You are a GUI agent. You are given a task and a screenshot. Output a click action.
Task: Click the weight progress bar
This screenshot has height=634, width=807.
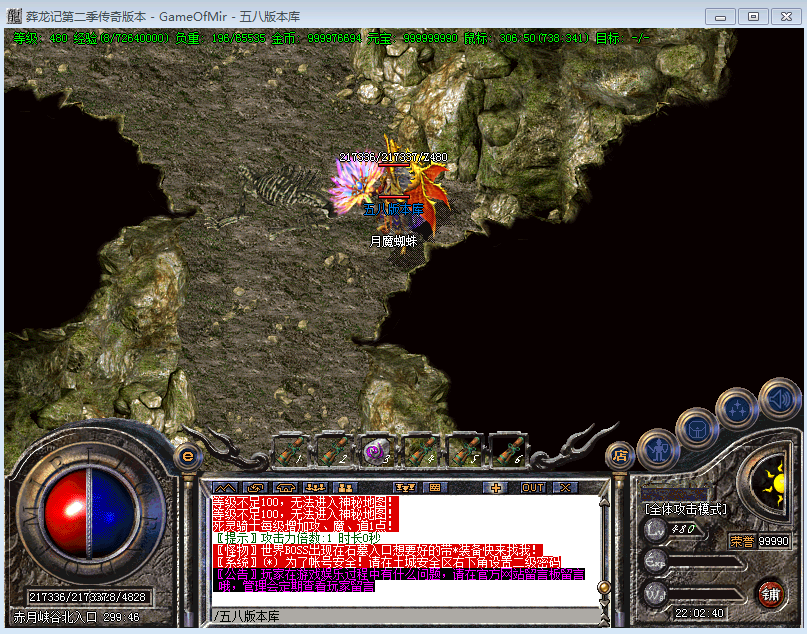coord(707,594)
